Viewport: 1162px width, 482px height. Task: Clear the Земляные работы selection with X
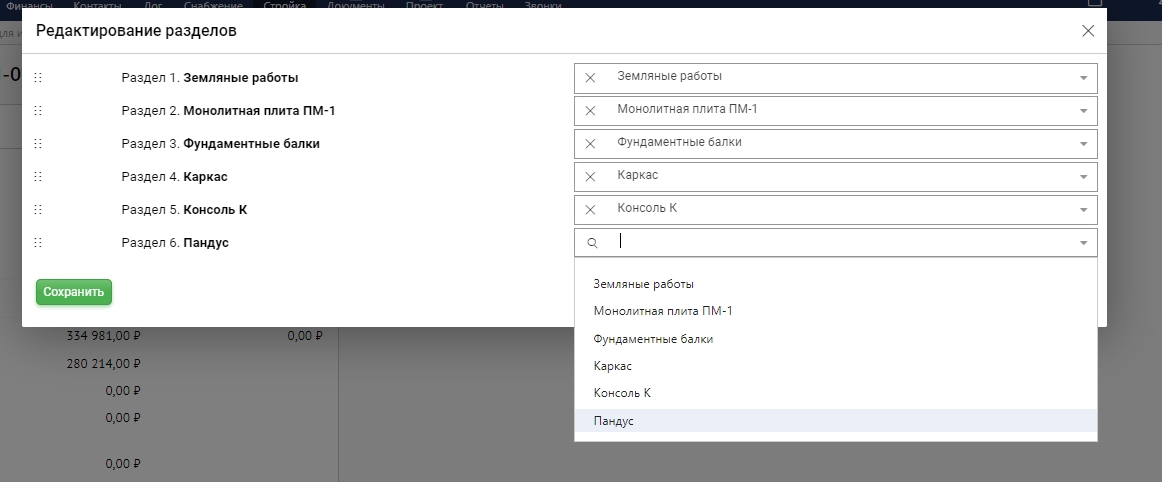(590, 78)
